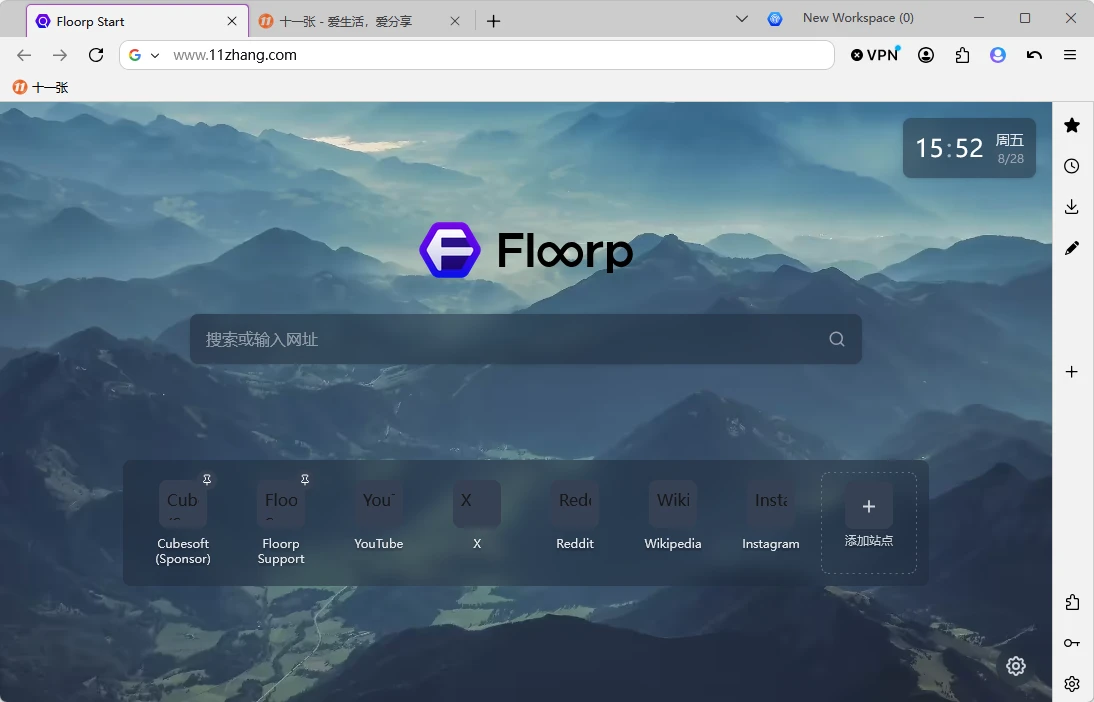This screenshot has height=702, width=1094.
Task: Click the magnifier search icon in search box
Action: (x=837, y=339)
